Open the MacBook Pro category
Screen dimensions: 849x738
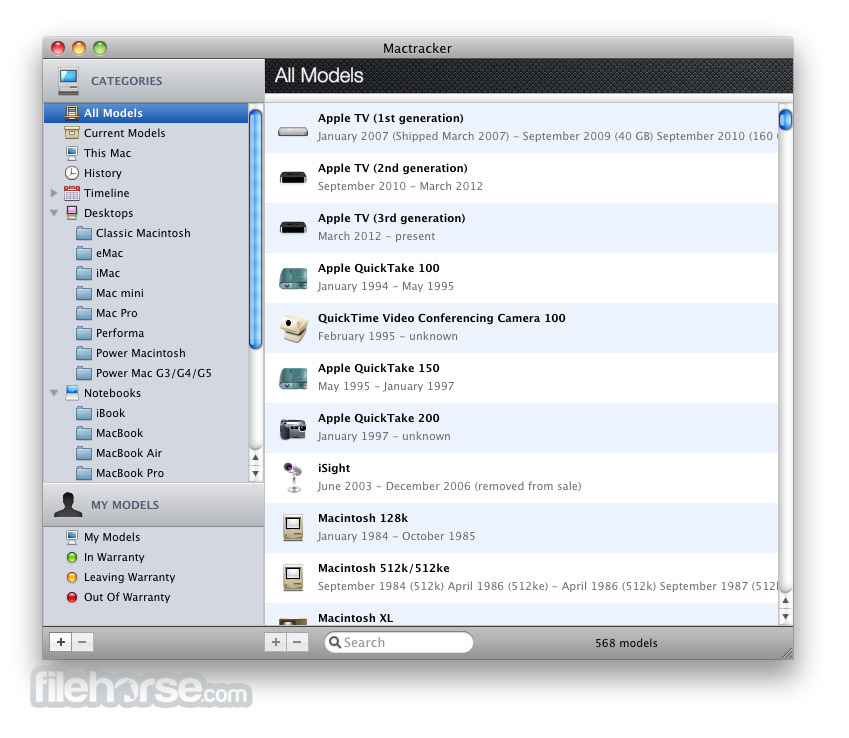(130, 473)
